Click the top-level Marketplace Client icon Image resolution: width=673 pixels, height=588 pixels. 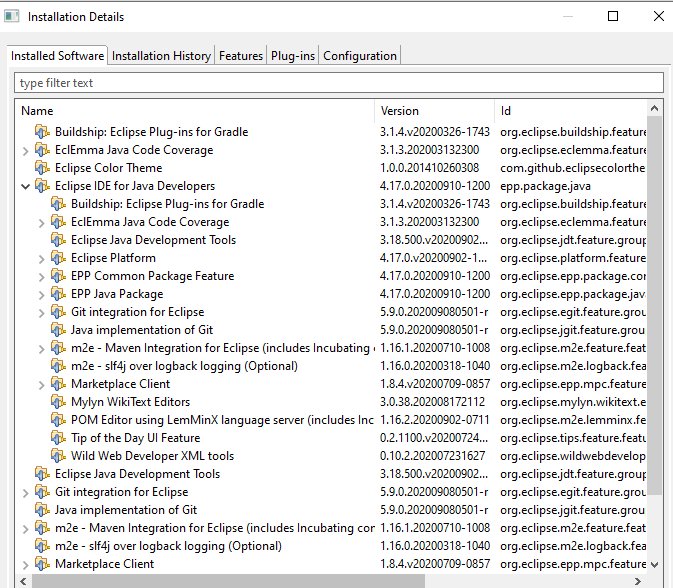[42, 564]
